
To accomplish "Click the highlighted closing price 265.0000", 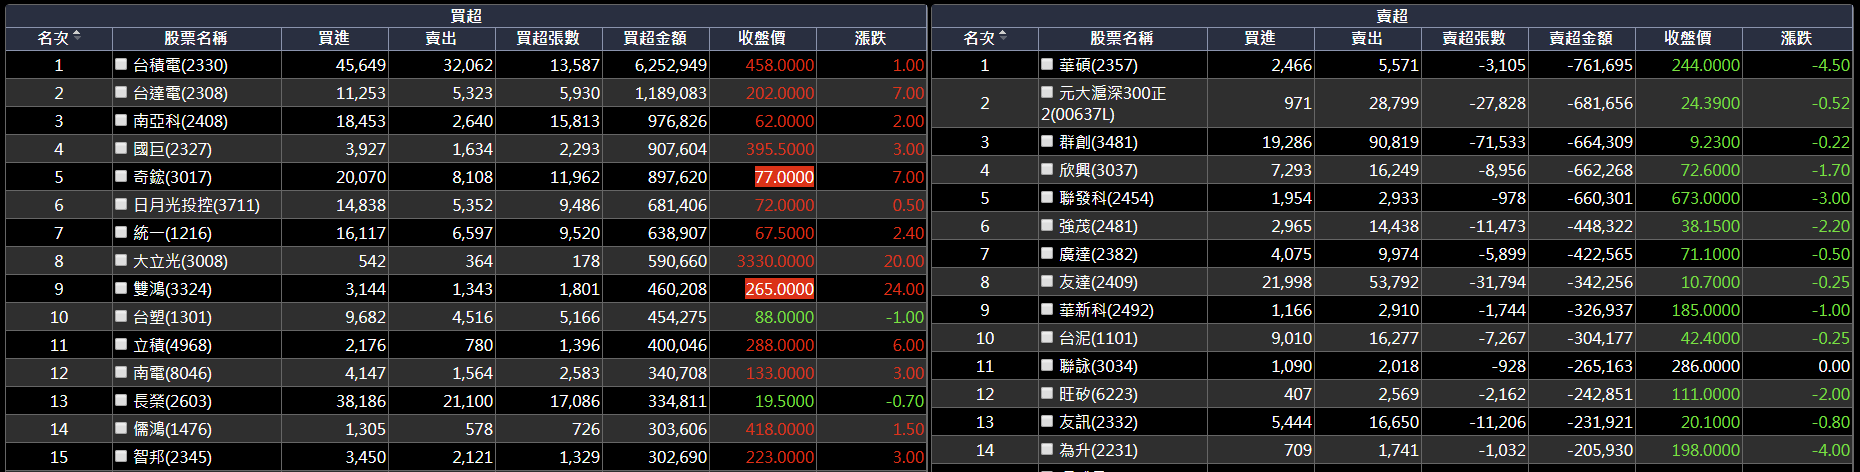I will click(780, 289).
